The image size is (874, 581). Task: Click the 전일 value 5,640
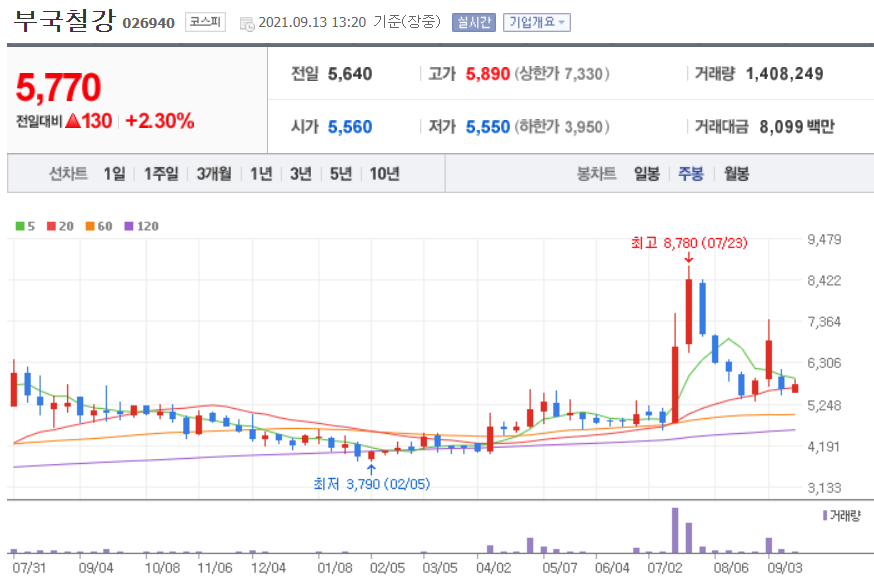(x=350, y=74)
